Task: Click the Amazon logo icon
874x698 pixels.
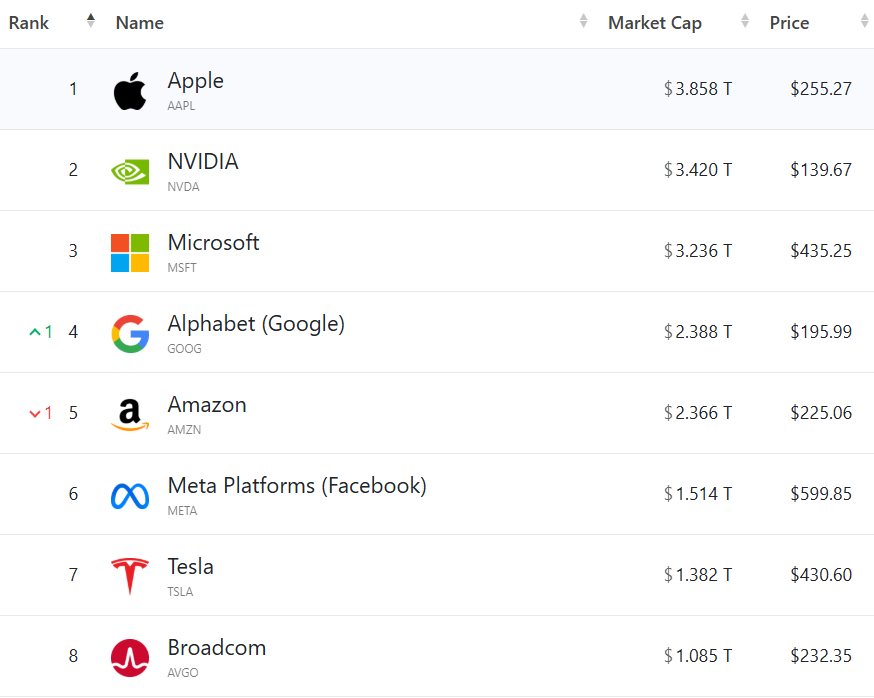Action: [130, 414]
